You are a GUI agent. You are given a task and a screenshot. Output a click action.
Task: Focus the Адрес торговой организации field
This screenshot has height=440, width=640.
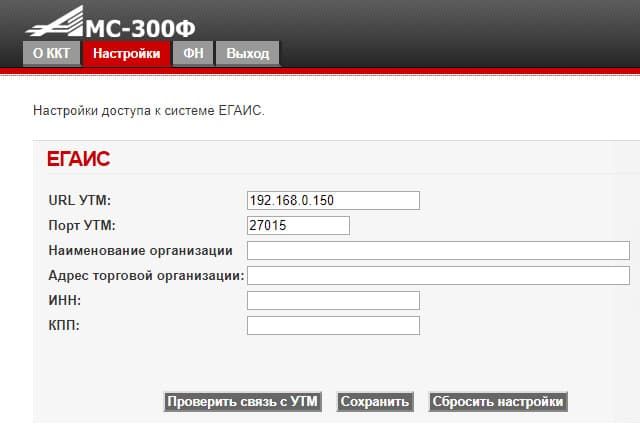[x=438, y=276]
